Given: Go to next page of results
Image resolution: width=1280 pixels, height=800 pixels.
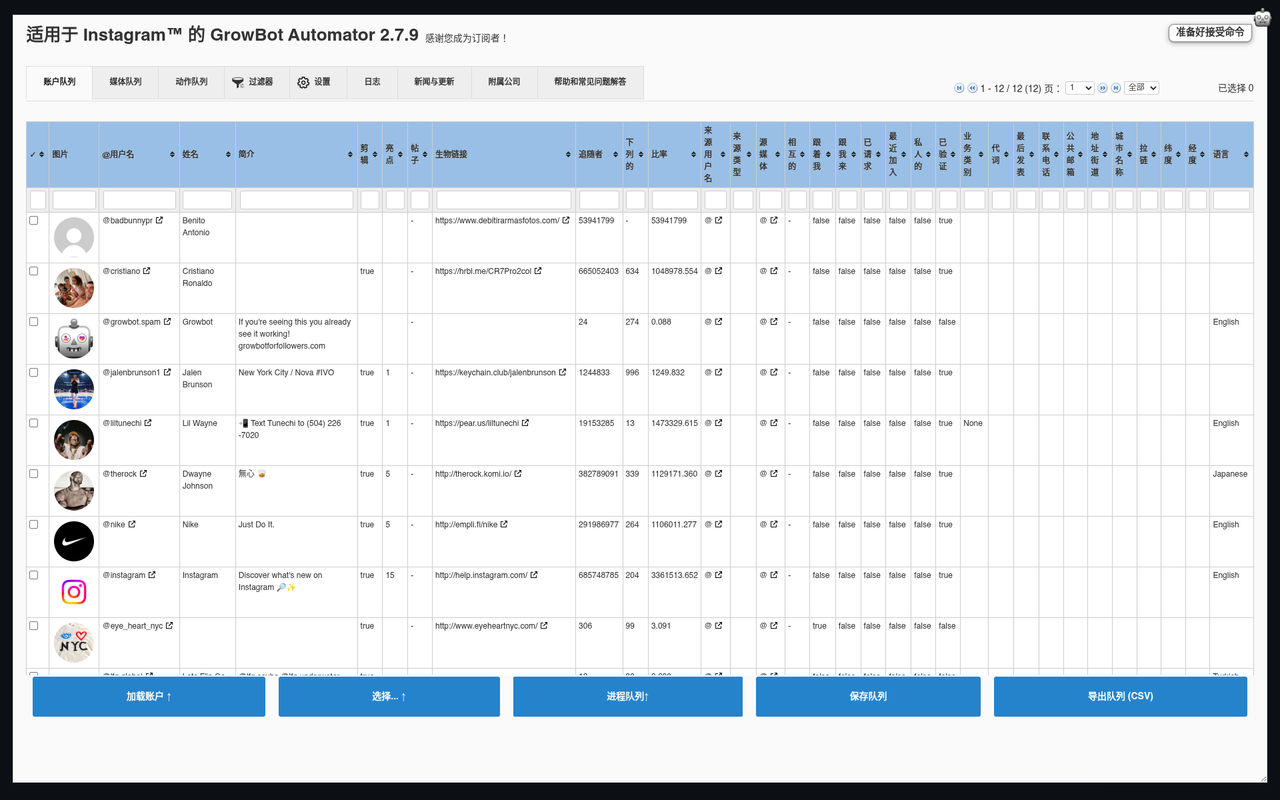Looking at the screenshot, I should [1103, 88].
